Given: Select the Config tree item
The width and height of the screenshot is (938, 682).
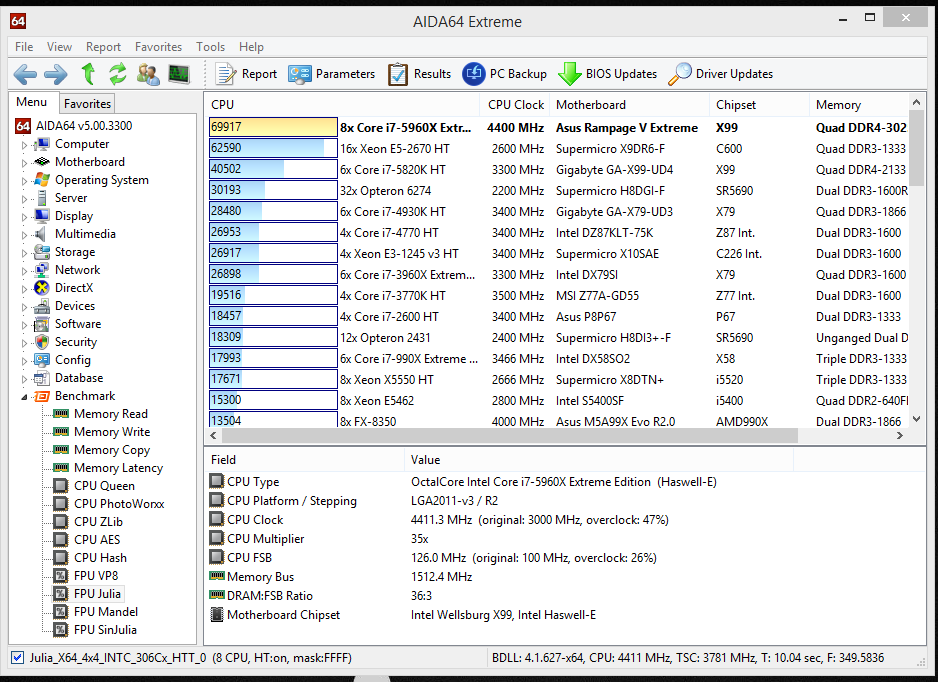Looking at the screenshot, I should (73, 360).
